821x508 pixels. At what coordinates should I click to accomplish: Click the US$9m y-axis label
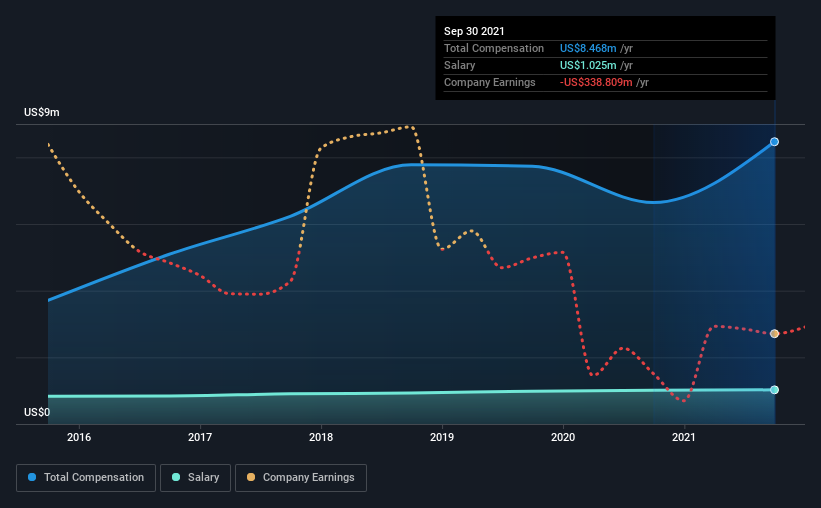[42, 113]
